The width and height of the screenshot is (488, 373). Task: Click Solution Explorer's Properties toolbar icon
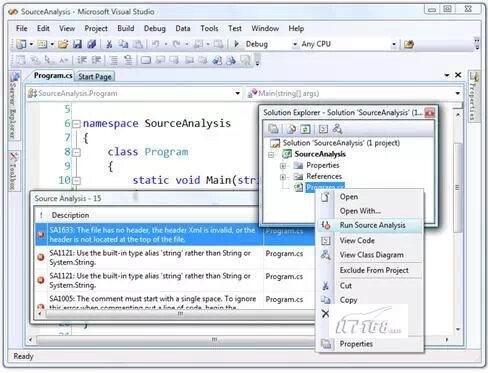(x=274, y=129)
